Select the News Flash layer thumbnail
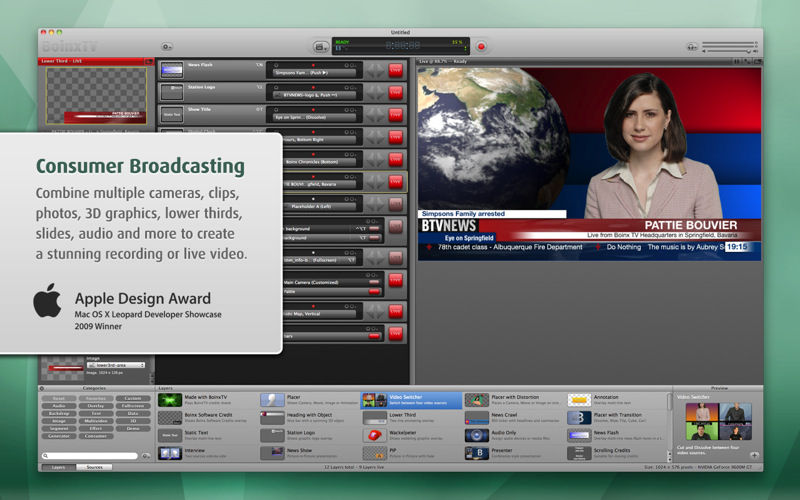800x500 pixels. (172, 70)
